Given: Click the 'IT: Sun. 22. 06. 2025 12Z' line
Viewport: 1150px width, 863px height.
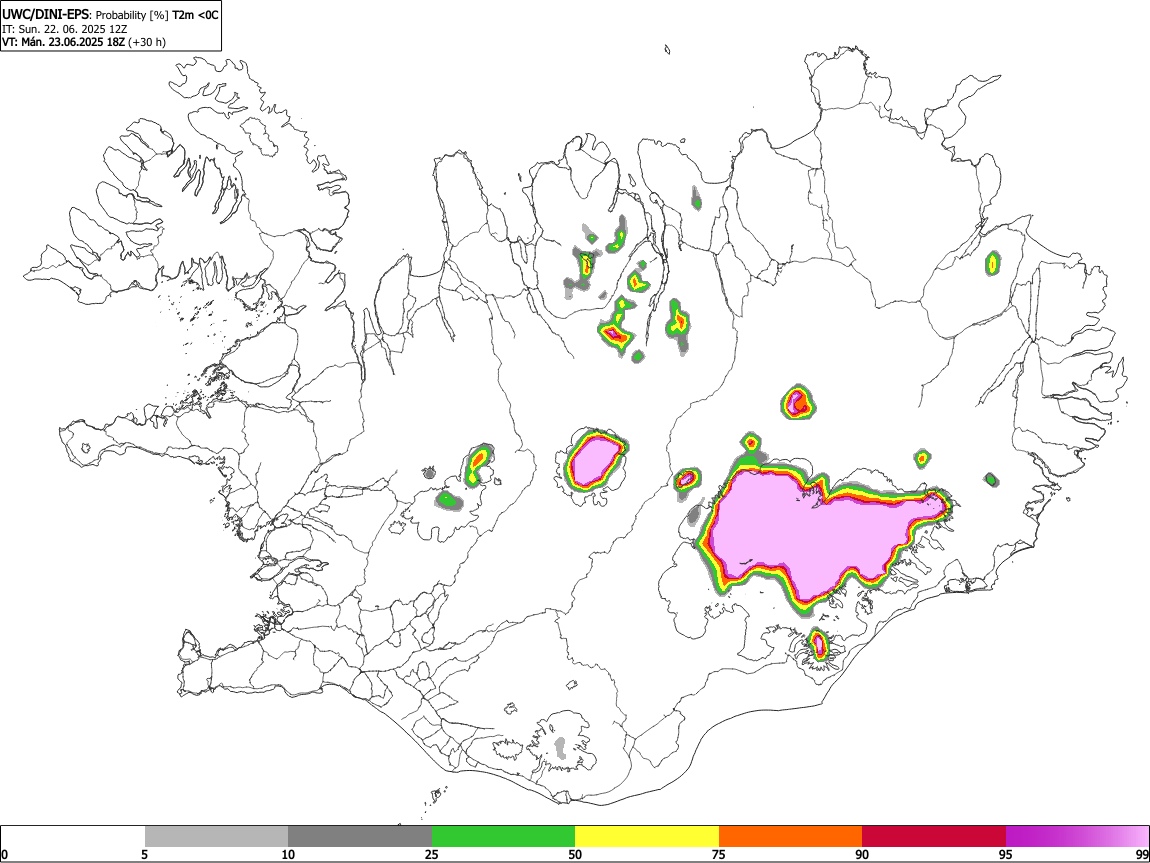Looking at the screenshot, I should [65, 29].
